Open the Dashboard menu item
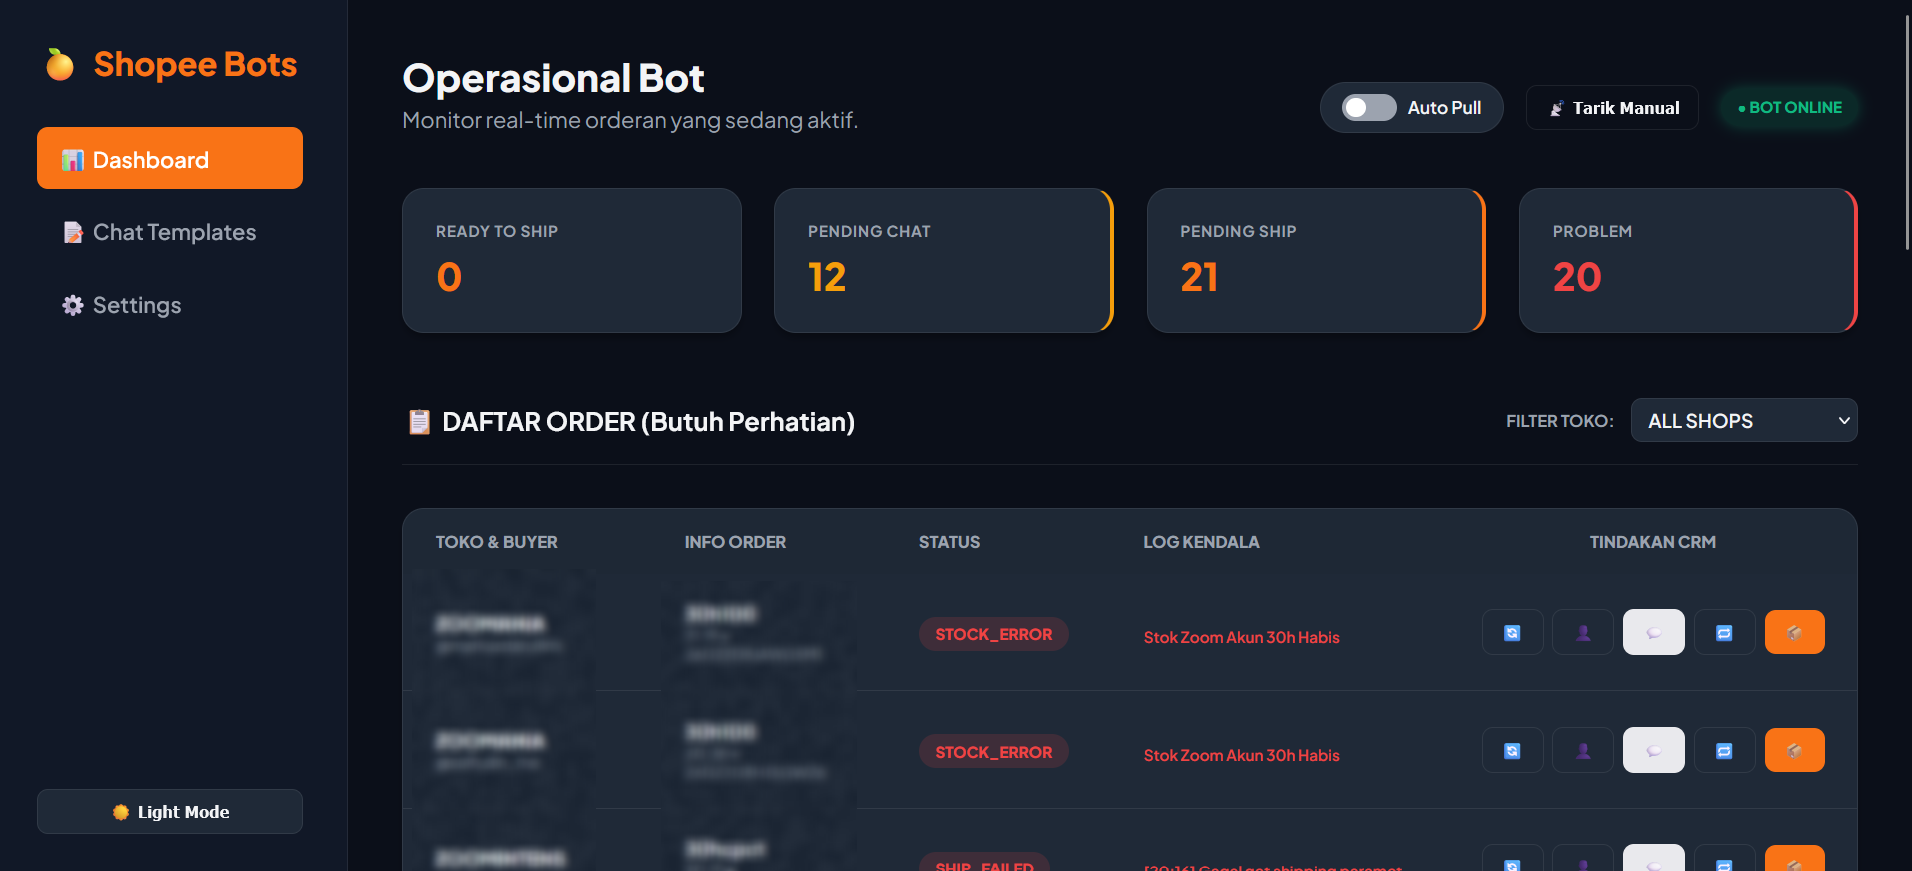The width and height of the screenshot is (1912, 871). point(170,158)
